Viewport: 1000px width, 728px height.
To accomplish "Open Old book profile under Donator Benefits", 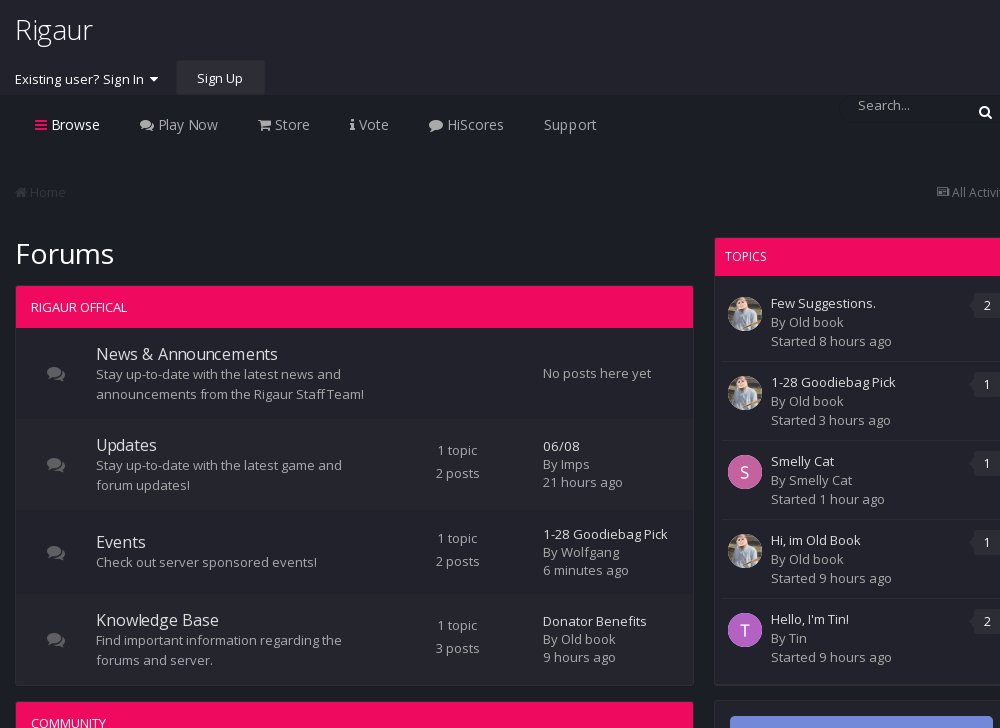I will [x=588, y=639].
